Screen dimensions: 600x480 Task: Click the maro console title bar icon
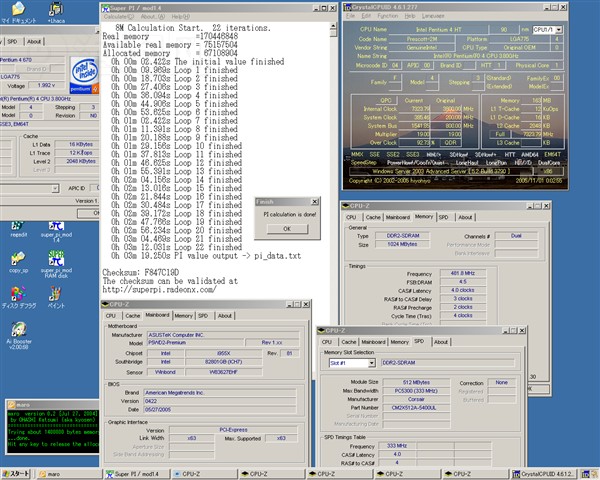click(11, 405)
